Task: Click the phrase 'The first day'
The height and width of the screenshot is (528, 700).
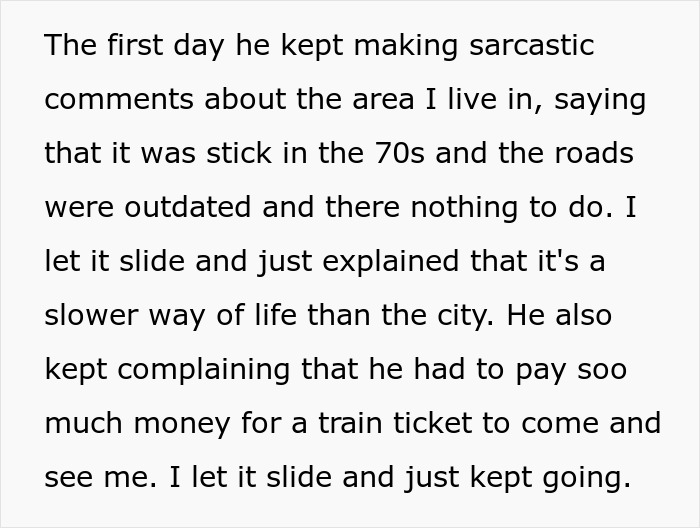Action: (x=134, y=46)
